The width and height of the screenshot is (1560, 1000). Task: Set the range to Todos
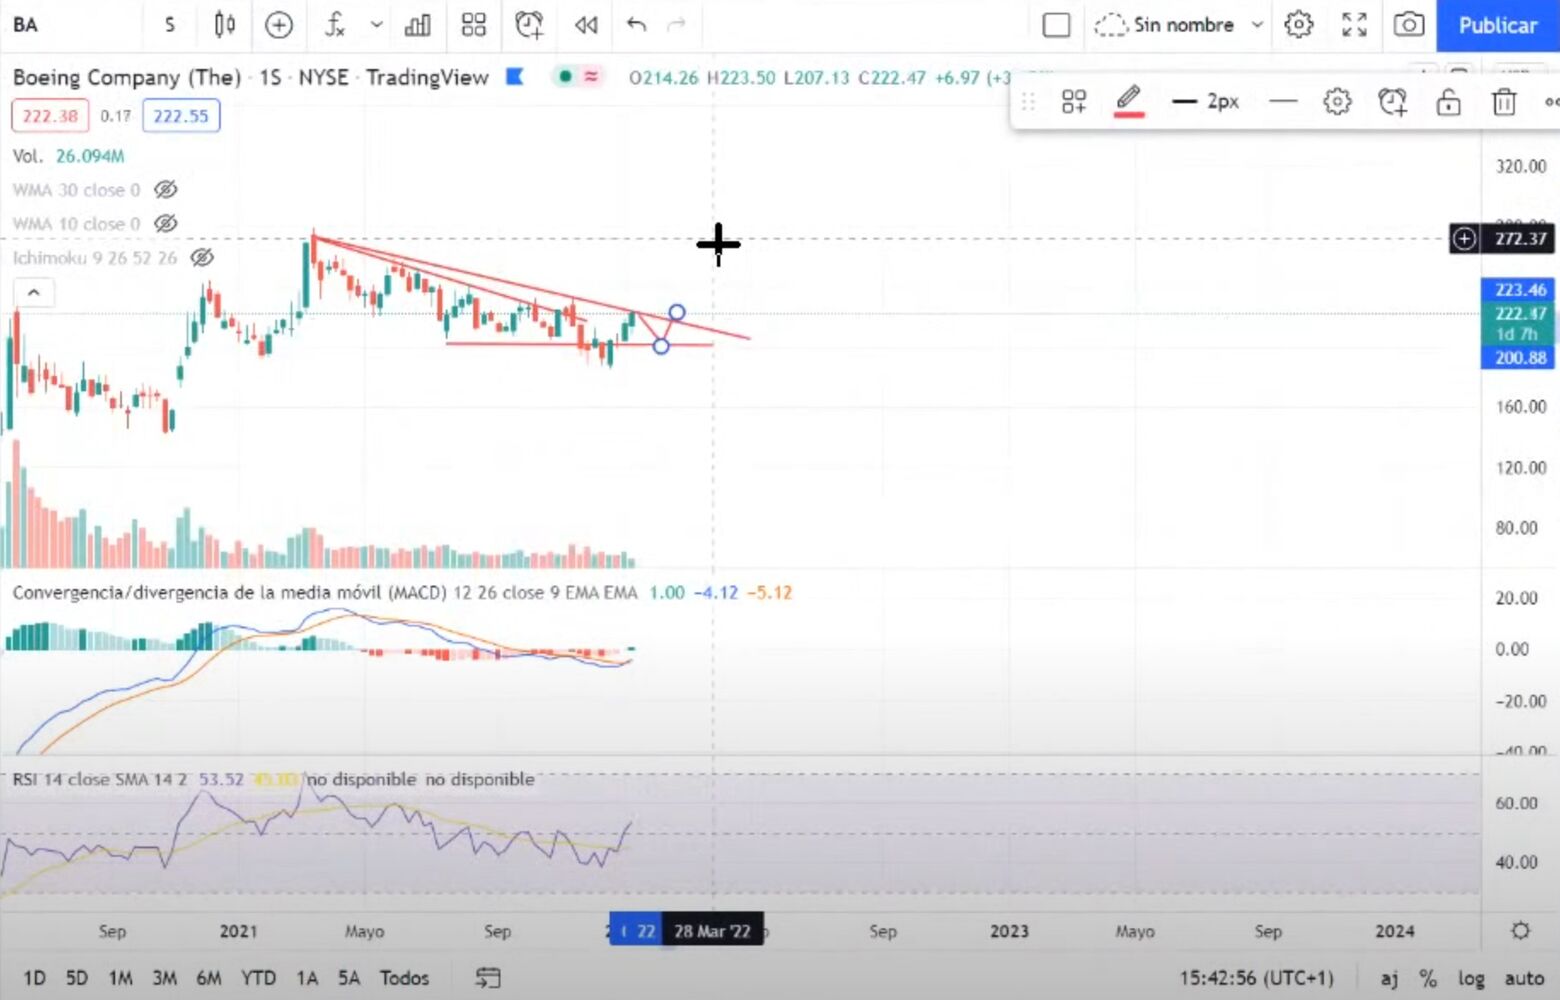[x=404, y=978]
